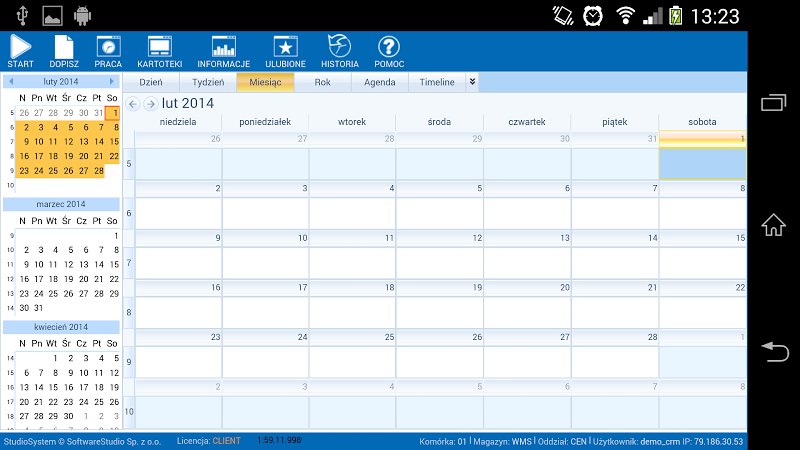The image size is (800, 450).
Task: Switch to Dzień view tab
Action: [x=151, y=82]
